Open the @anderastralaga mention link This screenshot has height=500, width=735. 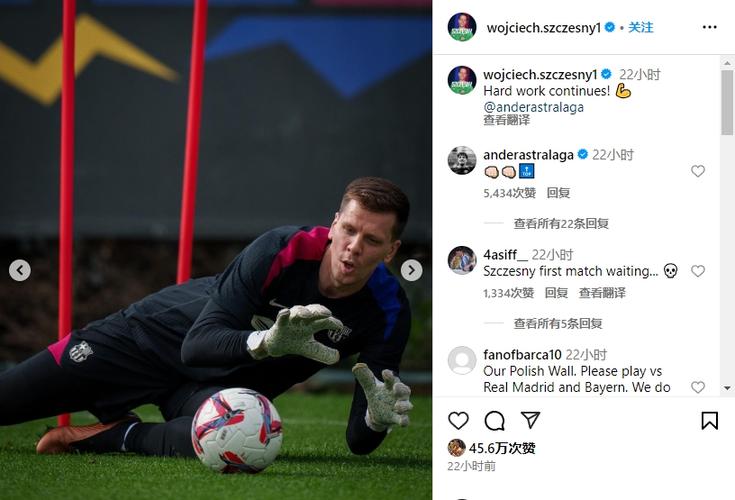tap(533, 107)
